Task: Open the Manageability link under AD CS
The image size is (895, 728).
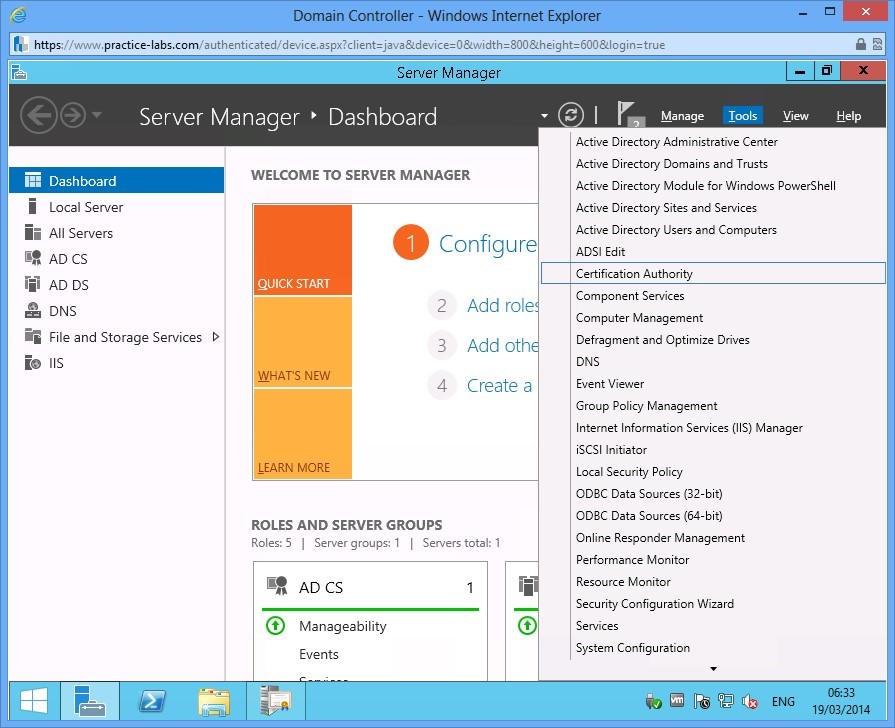Action: [x=342, y=626]
